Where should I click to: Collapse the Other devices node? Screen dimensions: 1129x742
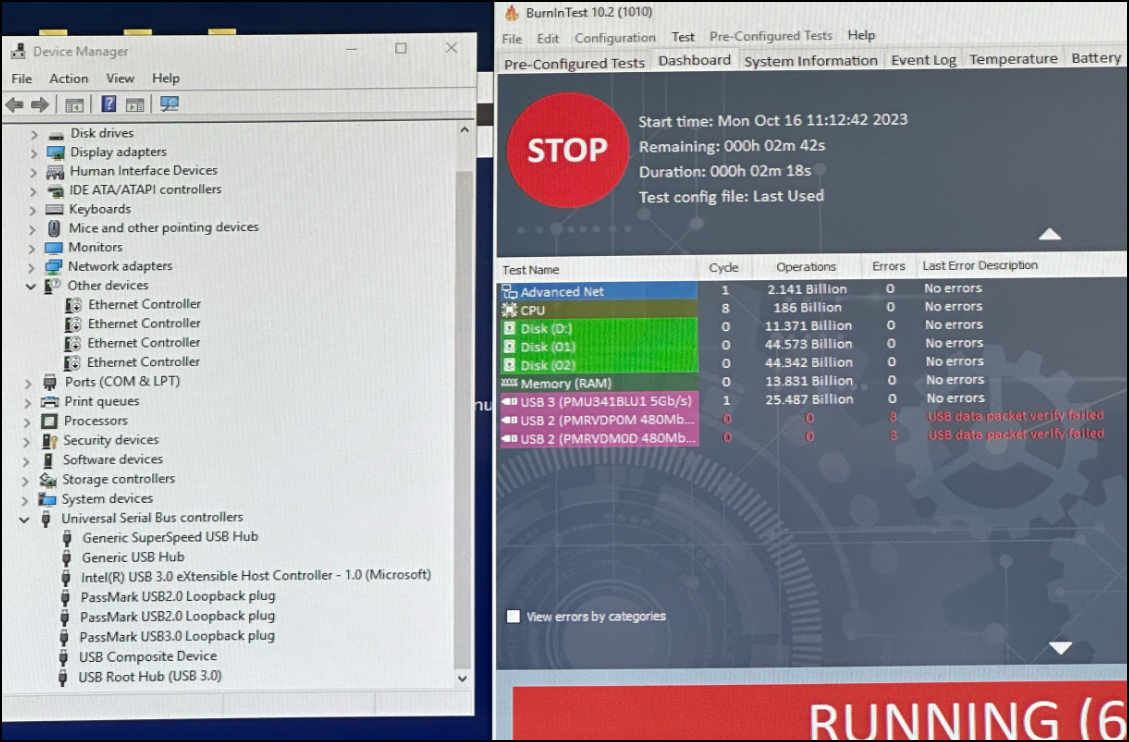pyautogui.click(x=30, y=286)
